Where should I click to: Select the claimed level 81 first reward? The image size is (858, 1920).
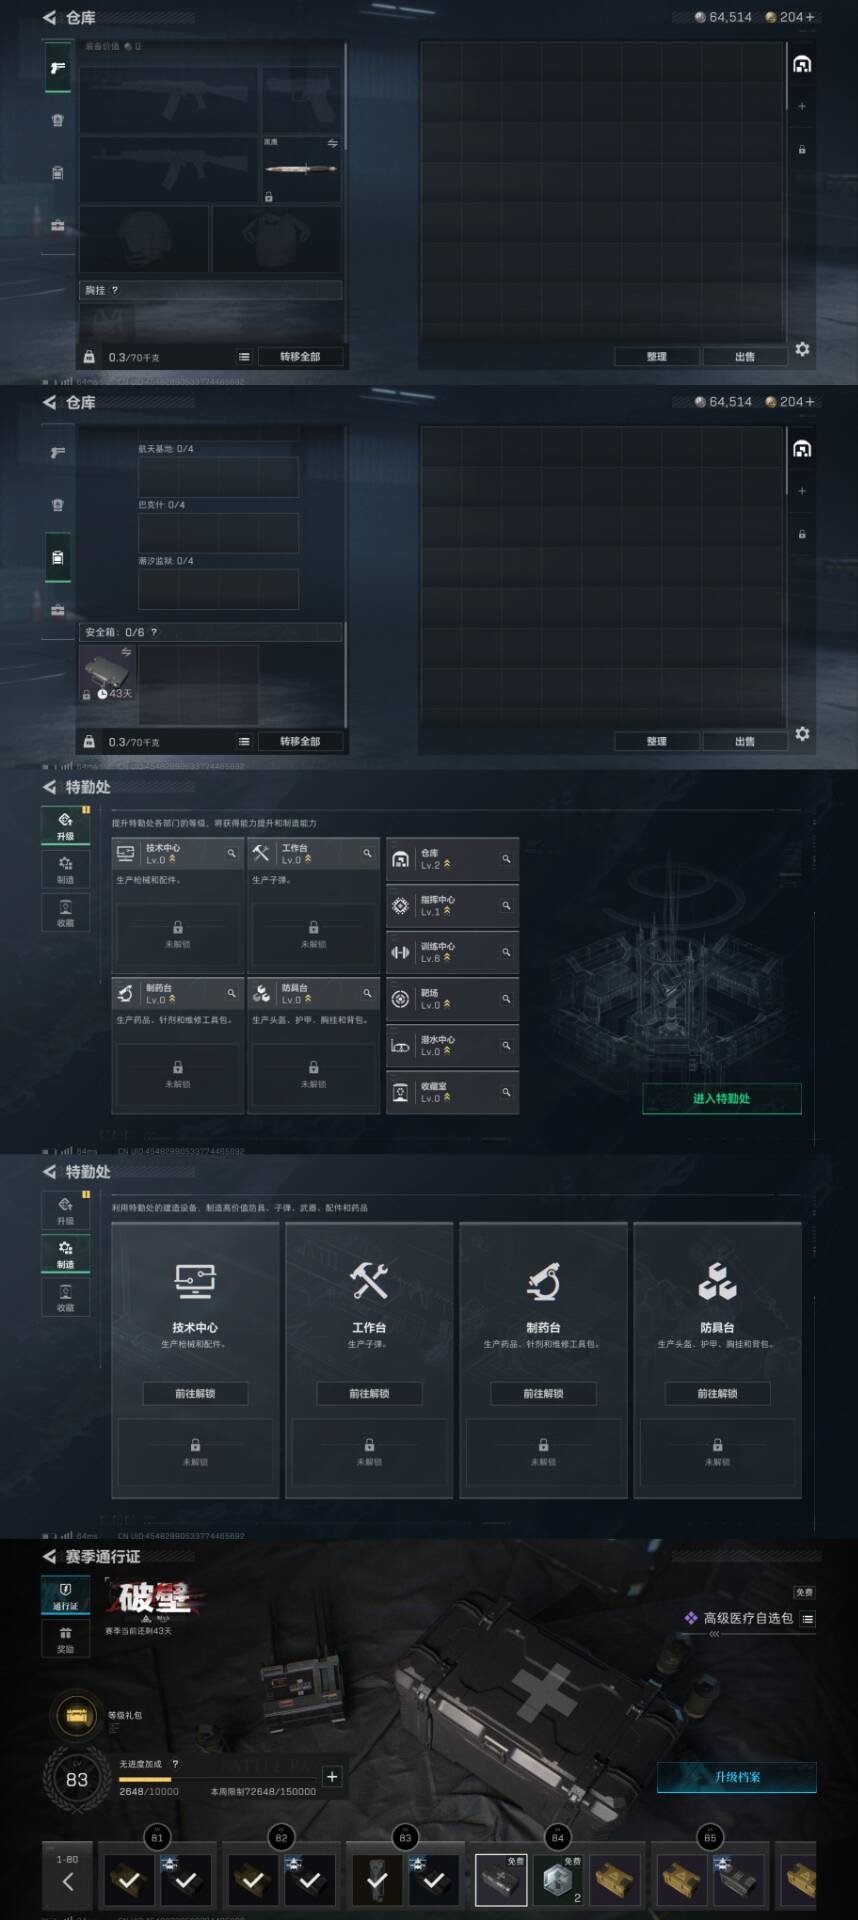coord(129,1881)
